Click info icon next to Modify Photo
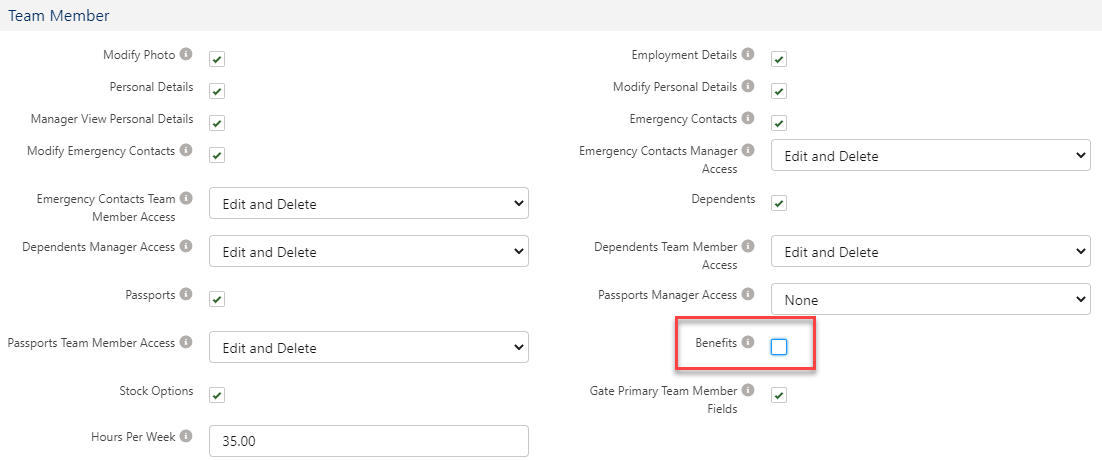Screen dimensions: 1102x461 point(185,55)
